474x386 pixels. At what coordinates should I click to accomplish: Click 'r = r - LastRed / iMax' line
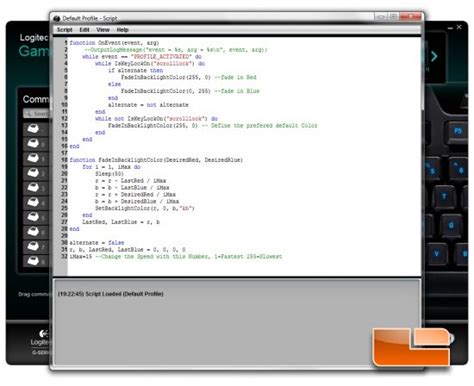point(130,181)
